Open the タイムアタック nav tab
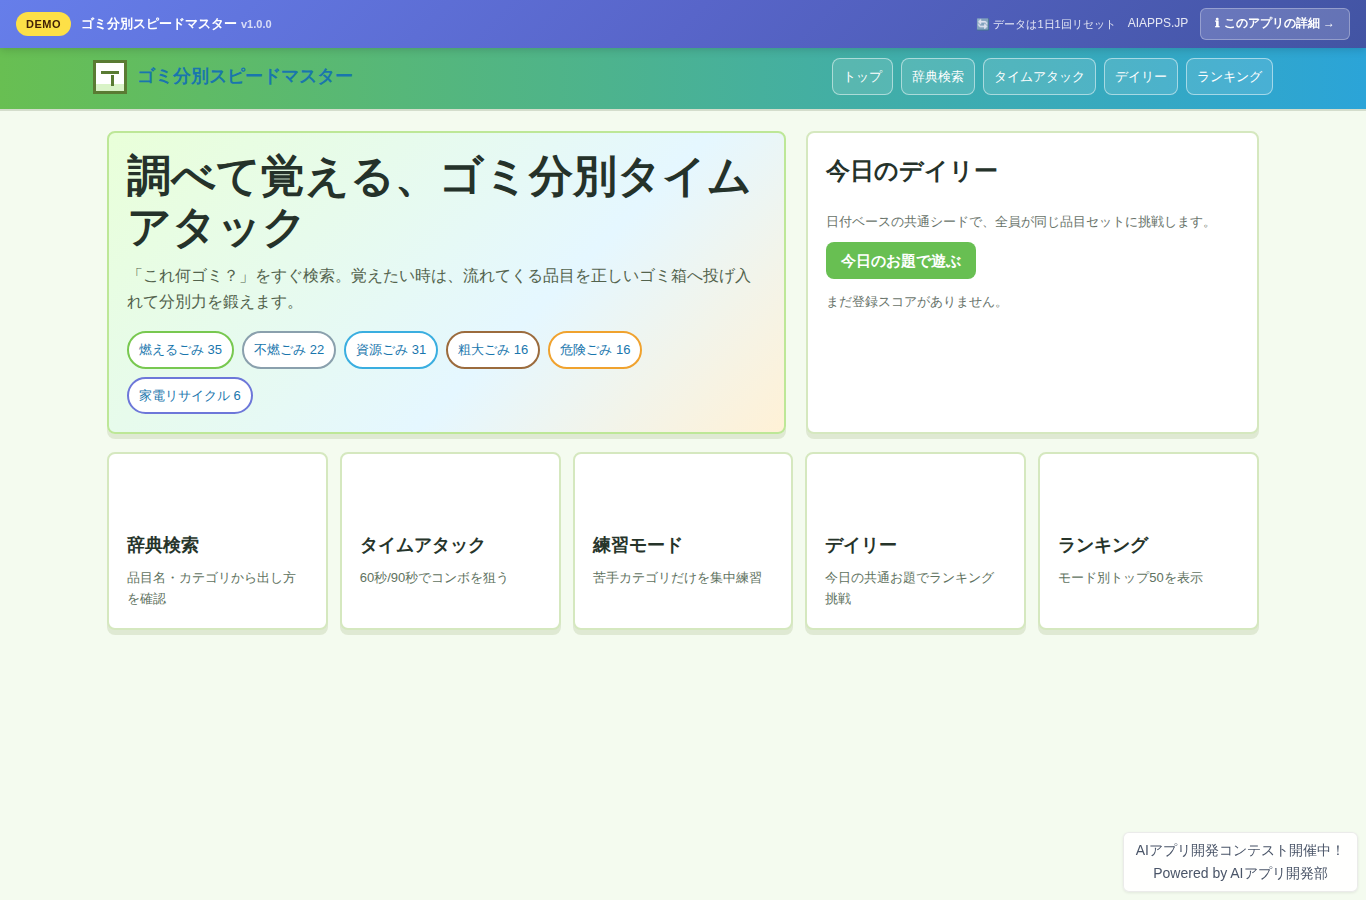1366x900 pixels. pos(1039,77)
